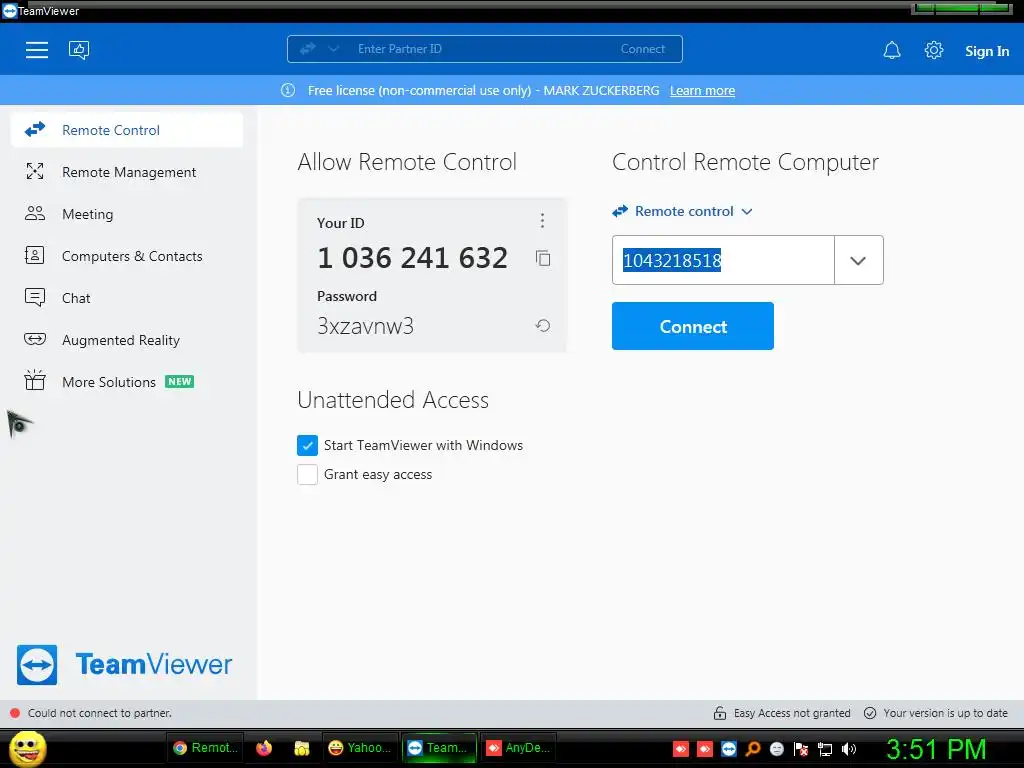Screen dimensions: 1024x768
Task: Click the Computers & Contacts address book icon
Action: [x=35, y=255]
